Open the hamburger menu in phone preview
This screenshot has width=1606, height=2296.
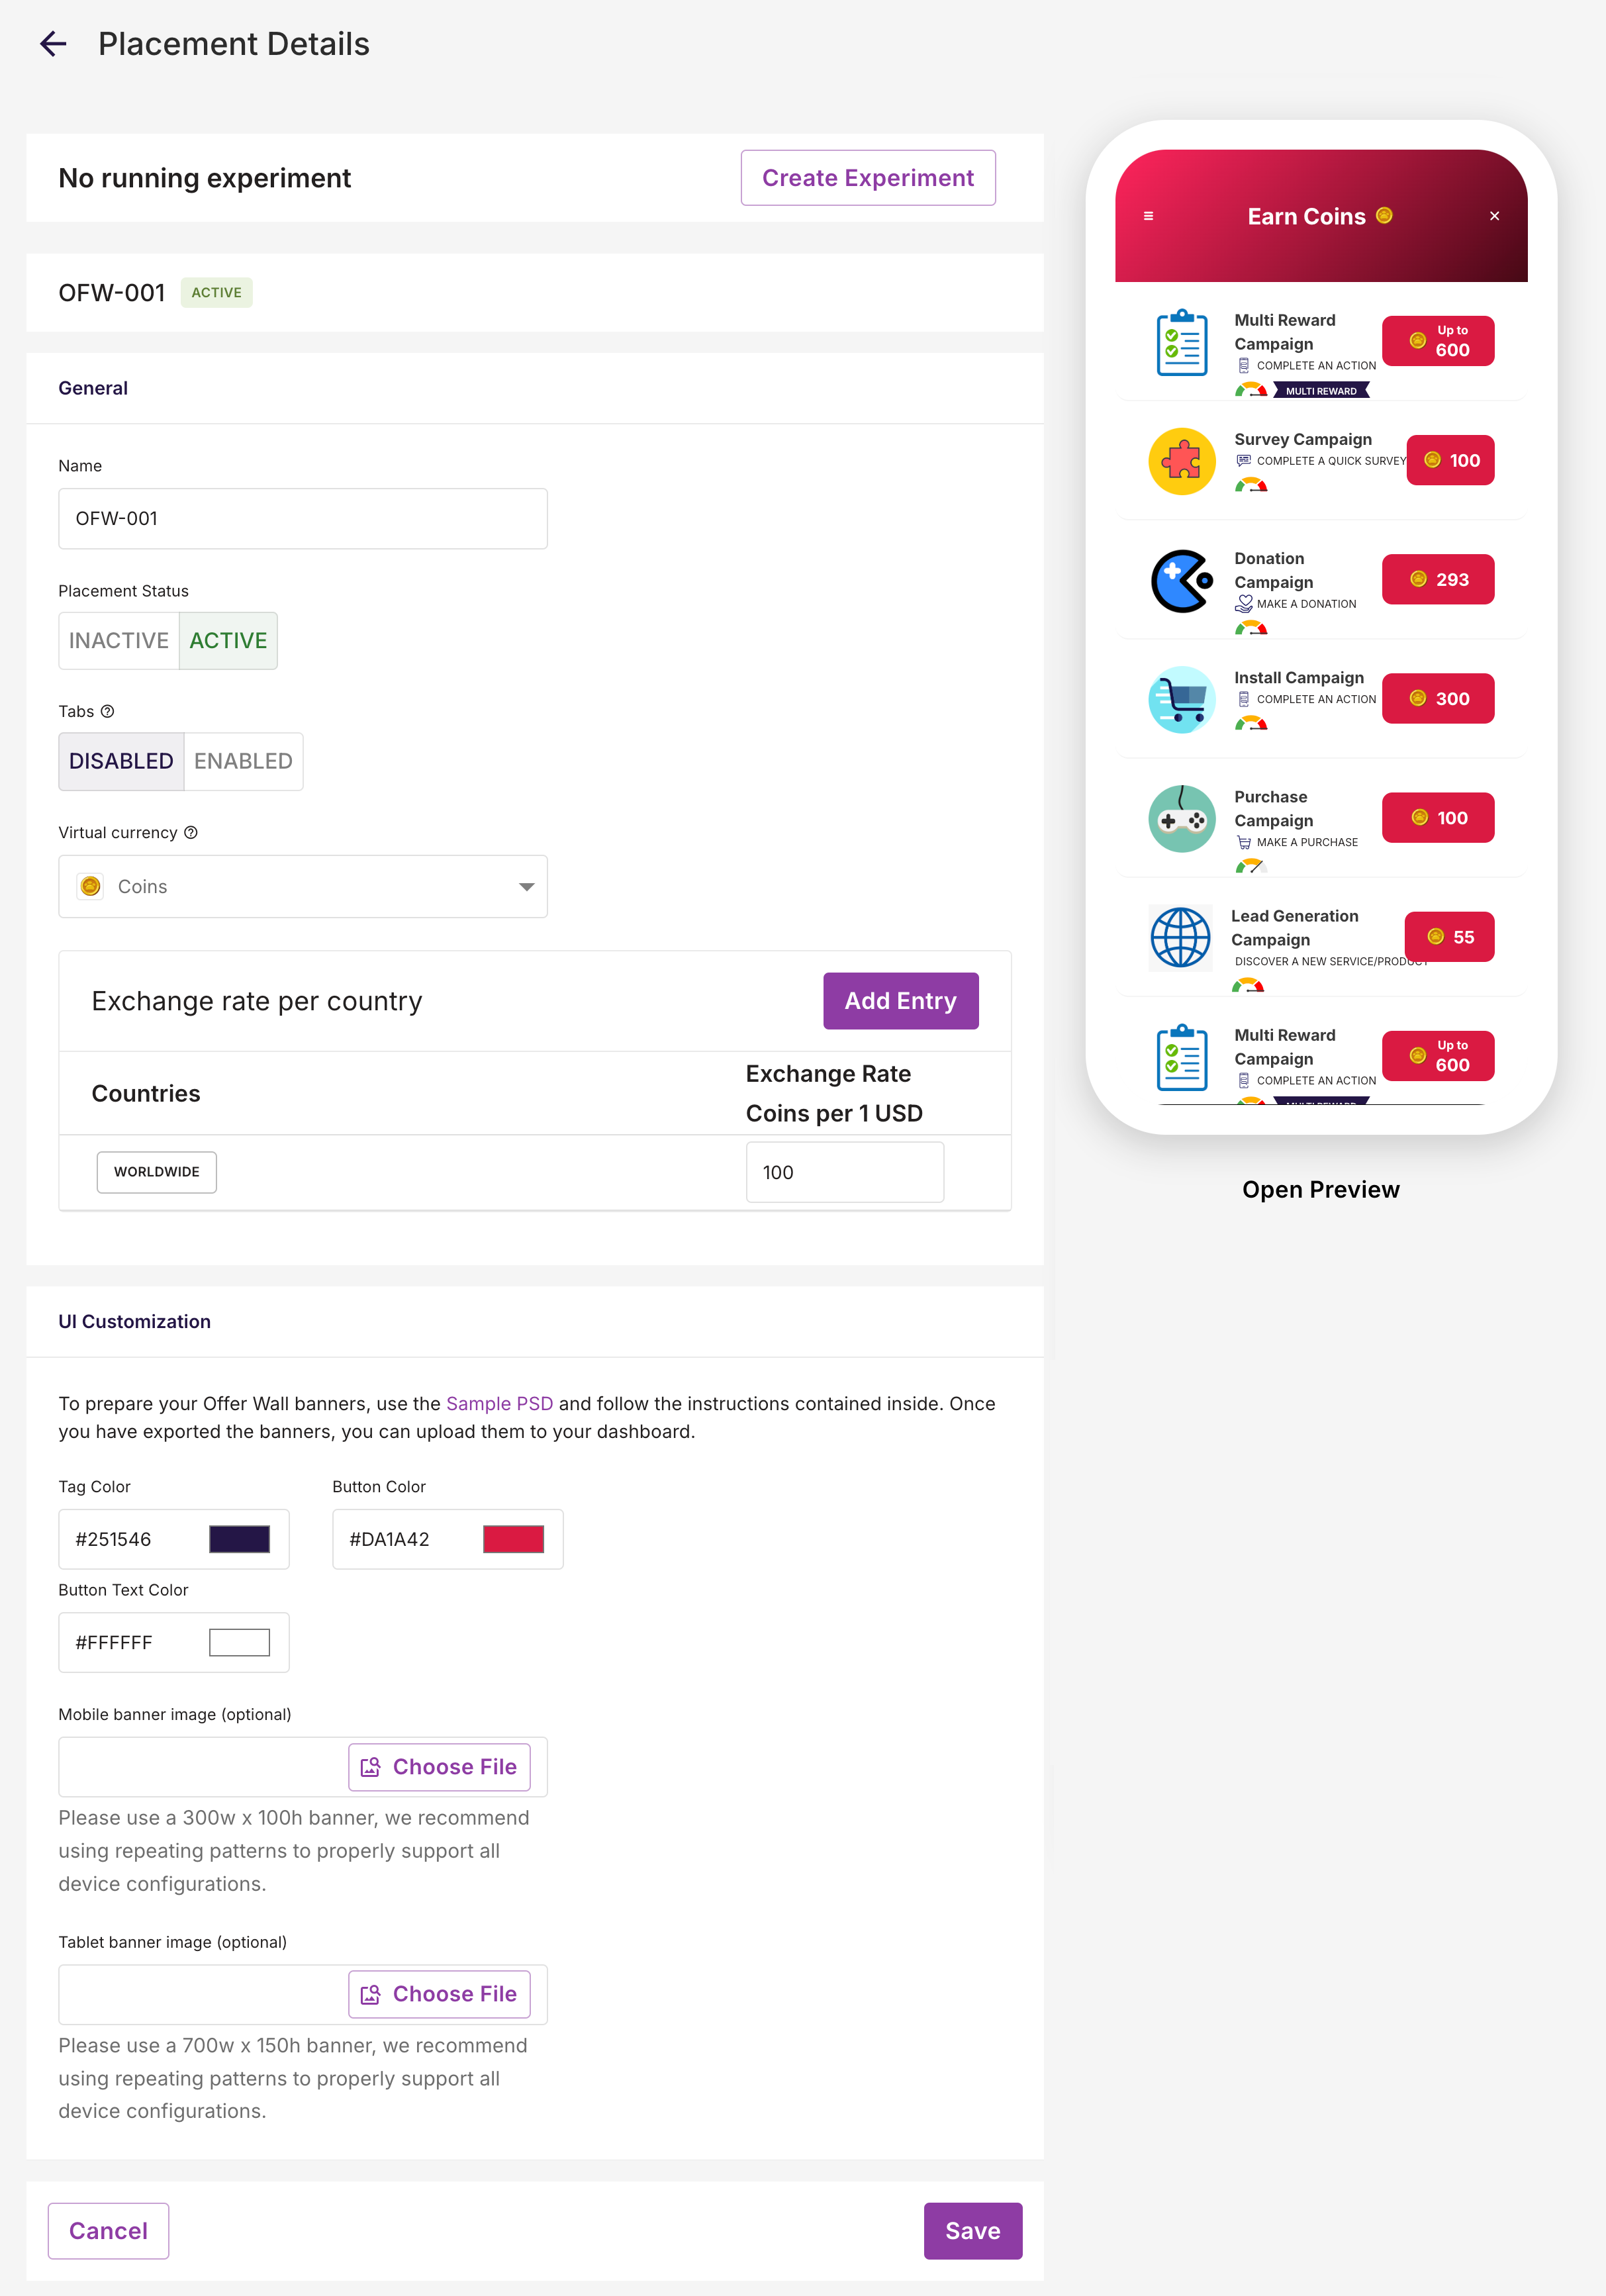pos(1148,216)
